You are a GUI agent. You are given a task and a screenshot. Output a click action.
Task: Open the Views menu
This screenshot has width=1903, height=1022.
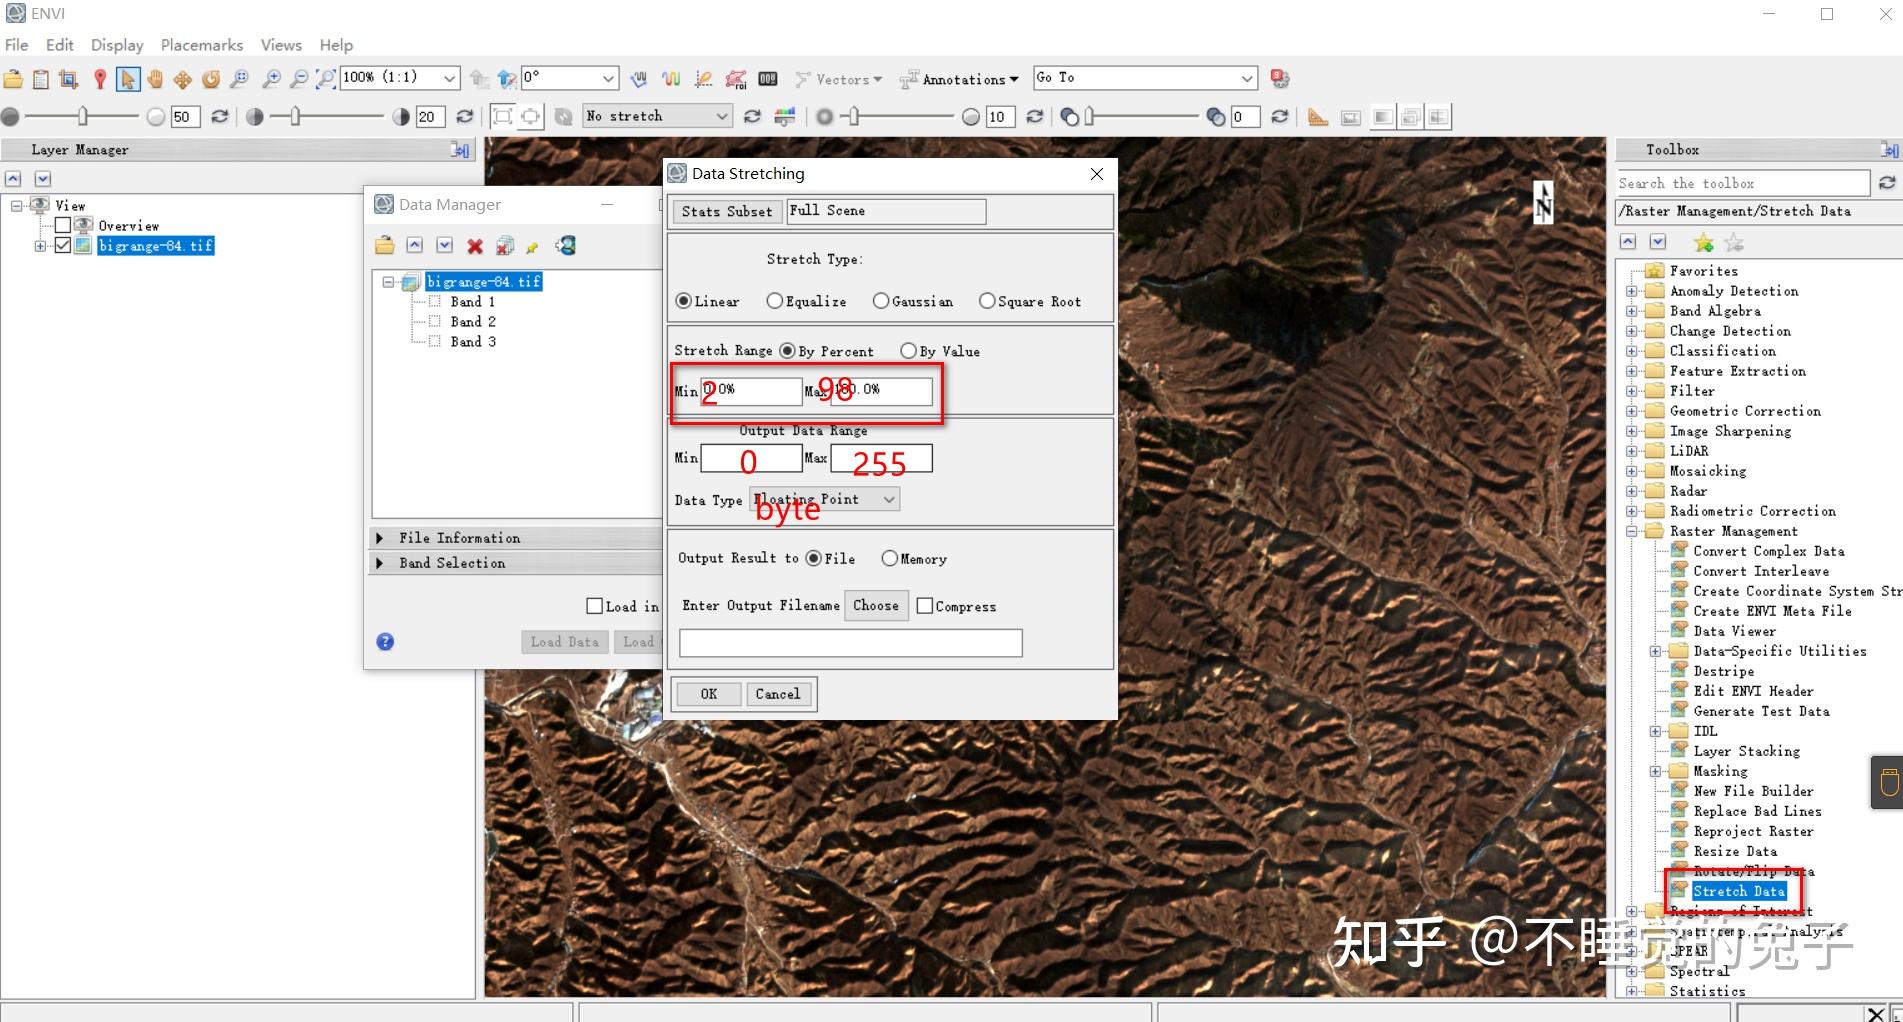[281, 45]
